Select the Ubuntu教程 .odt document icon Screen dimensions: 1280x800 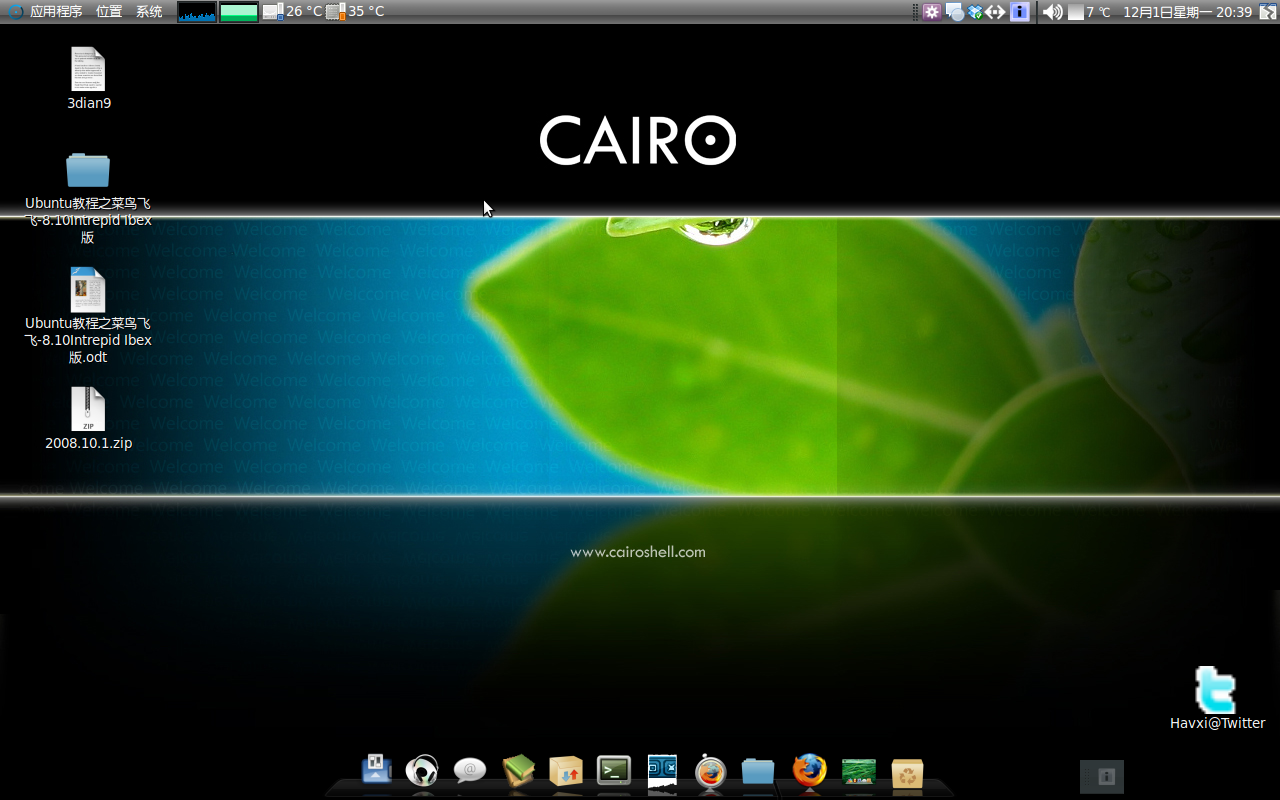(x=88, y=289)
